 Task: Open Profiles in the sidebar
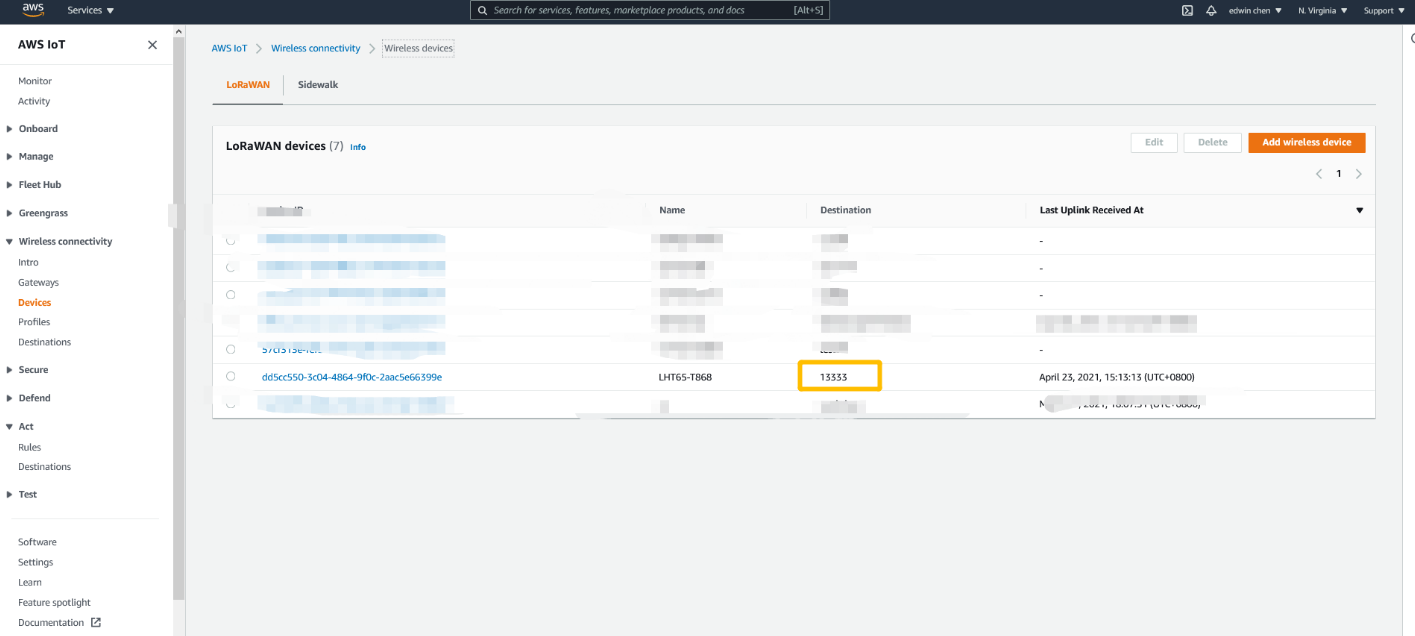point(34,322)
